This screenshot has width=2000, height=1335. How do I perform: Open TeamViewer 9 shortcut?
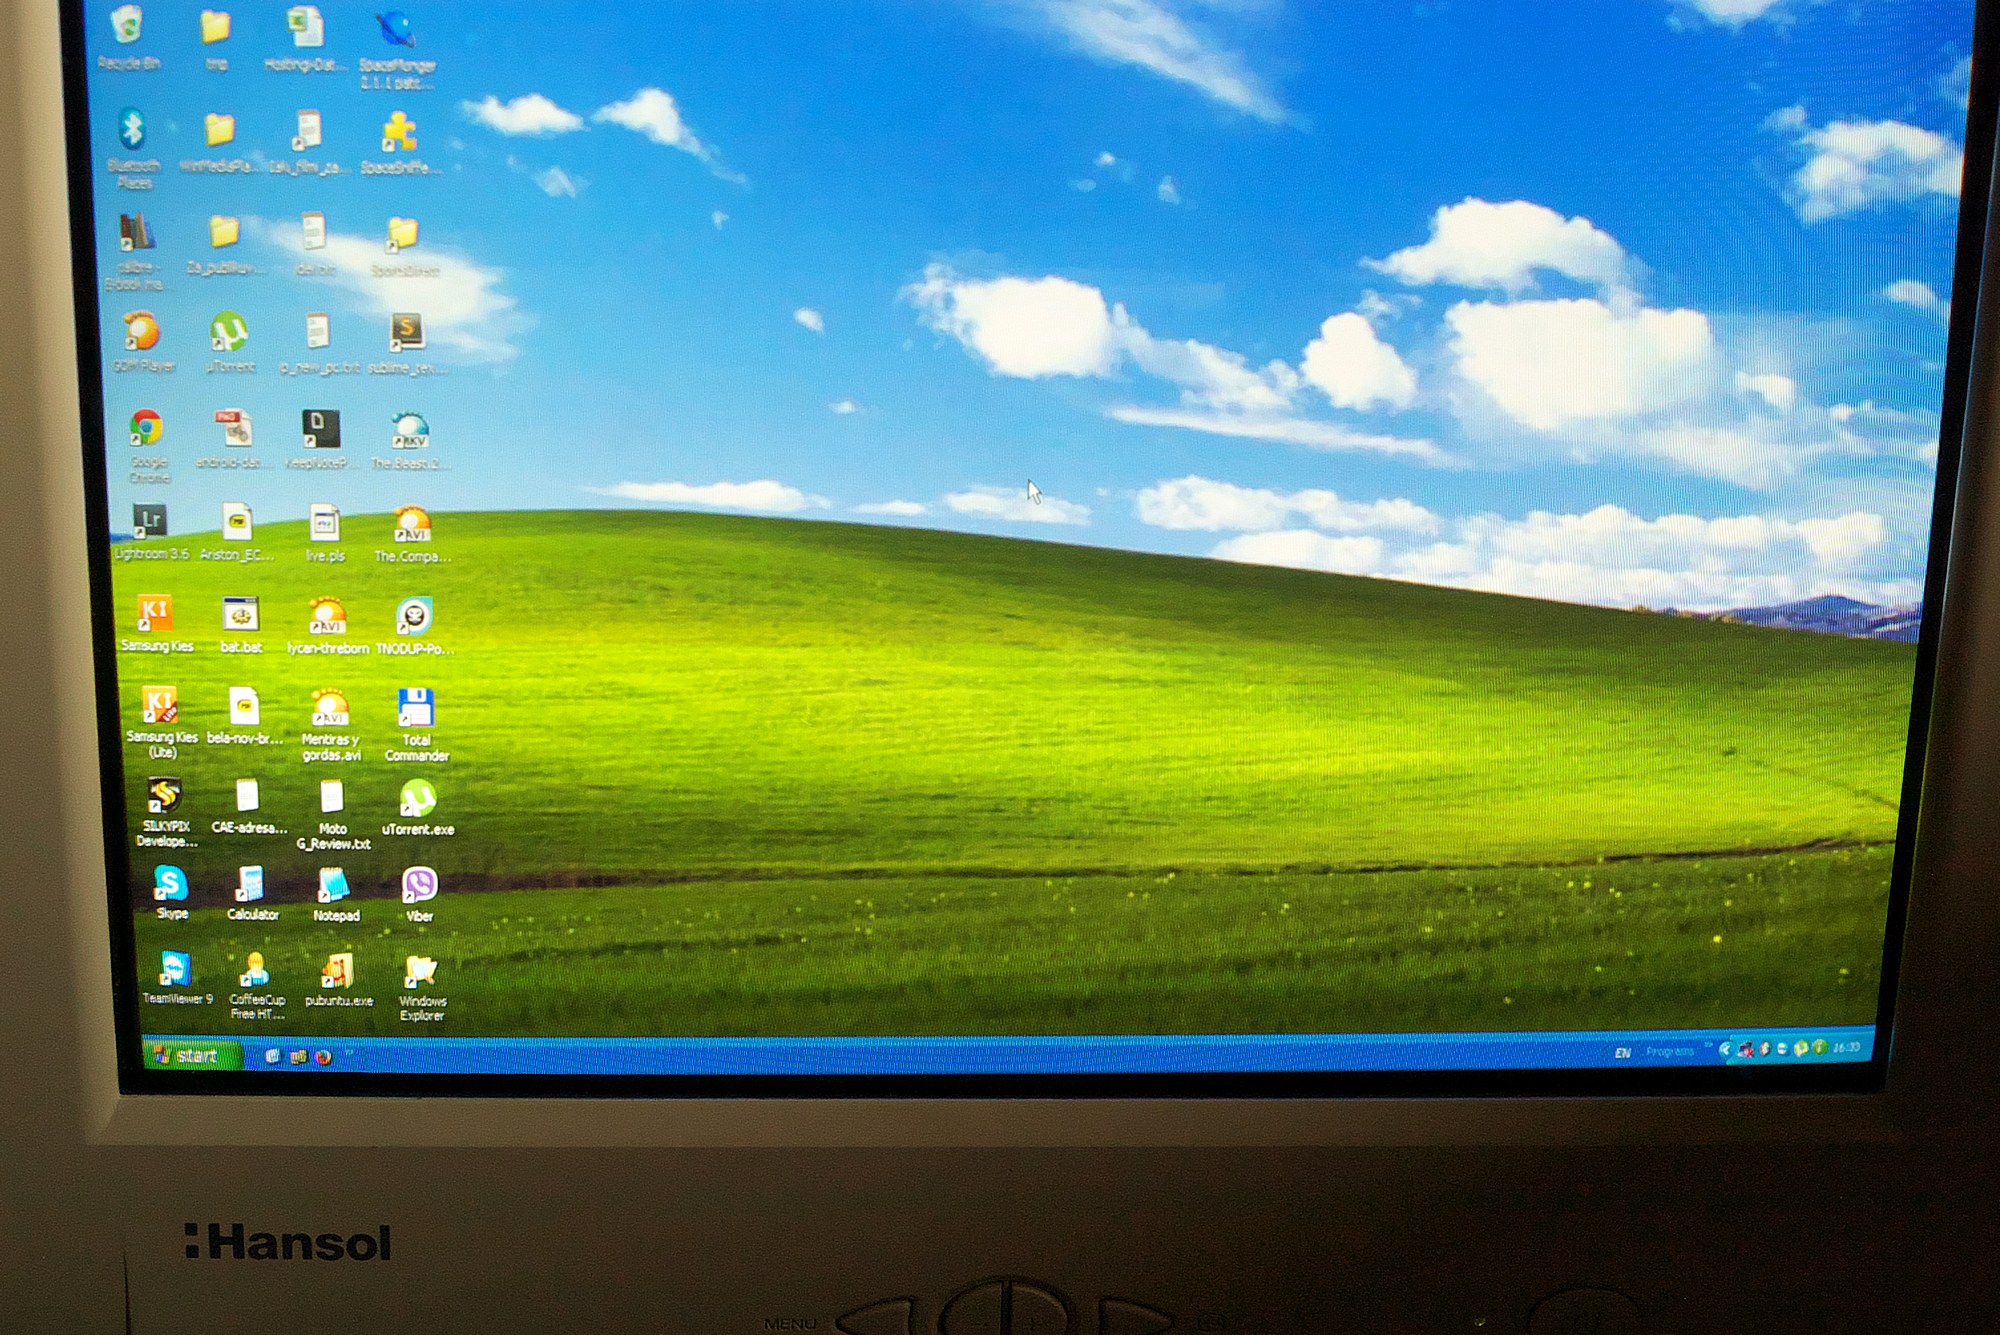coord(177,978)
